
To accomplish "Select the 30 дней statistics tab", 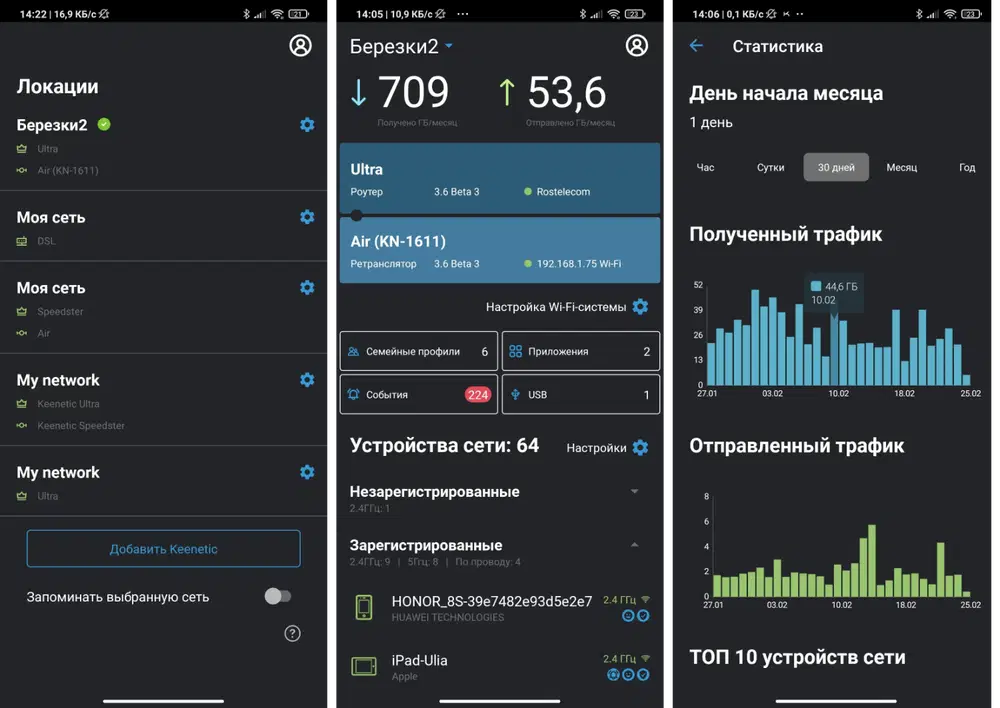I will [x=836, y=167].
